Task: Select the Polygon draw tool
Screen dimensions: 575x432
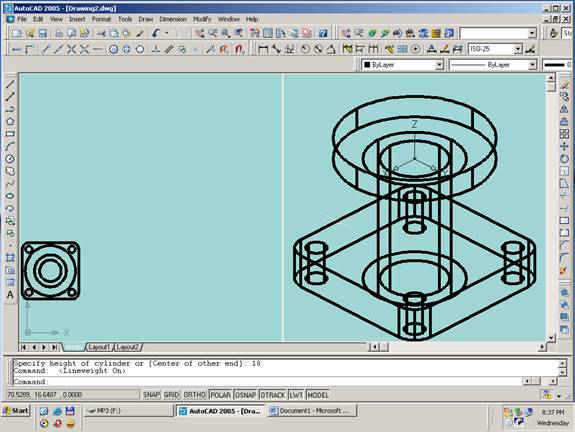Action: [x=10, y=121]
